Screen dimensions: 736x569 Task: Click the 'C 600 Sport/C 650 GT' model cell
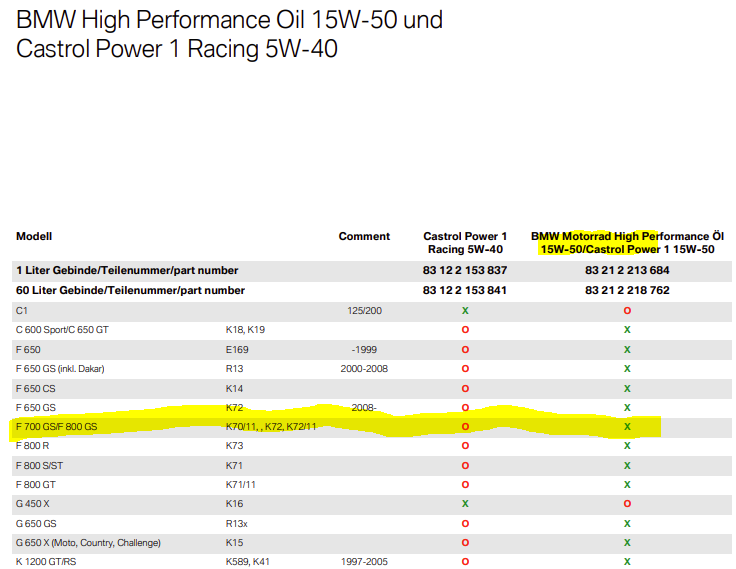coord(62,330)
